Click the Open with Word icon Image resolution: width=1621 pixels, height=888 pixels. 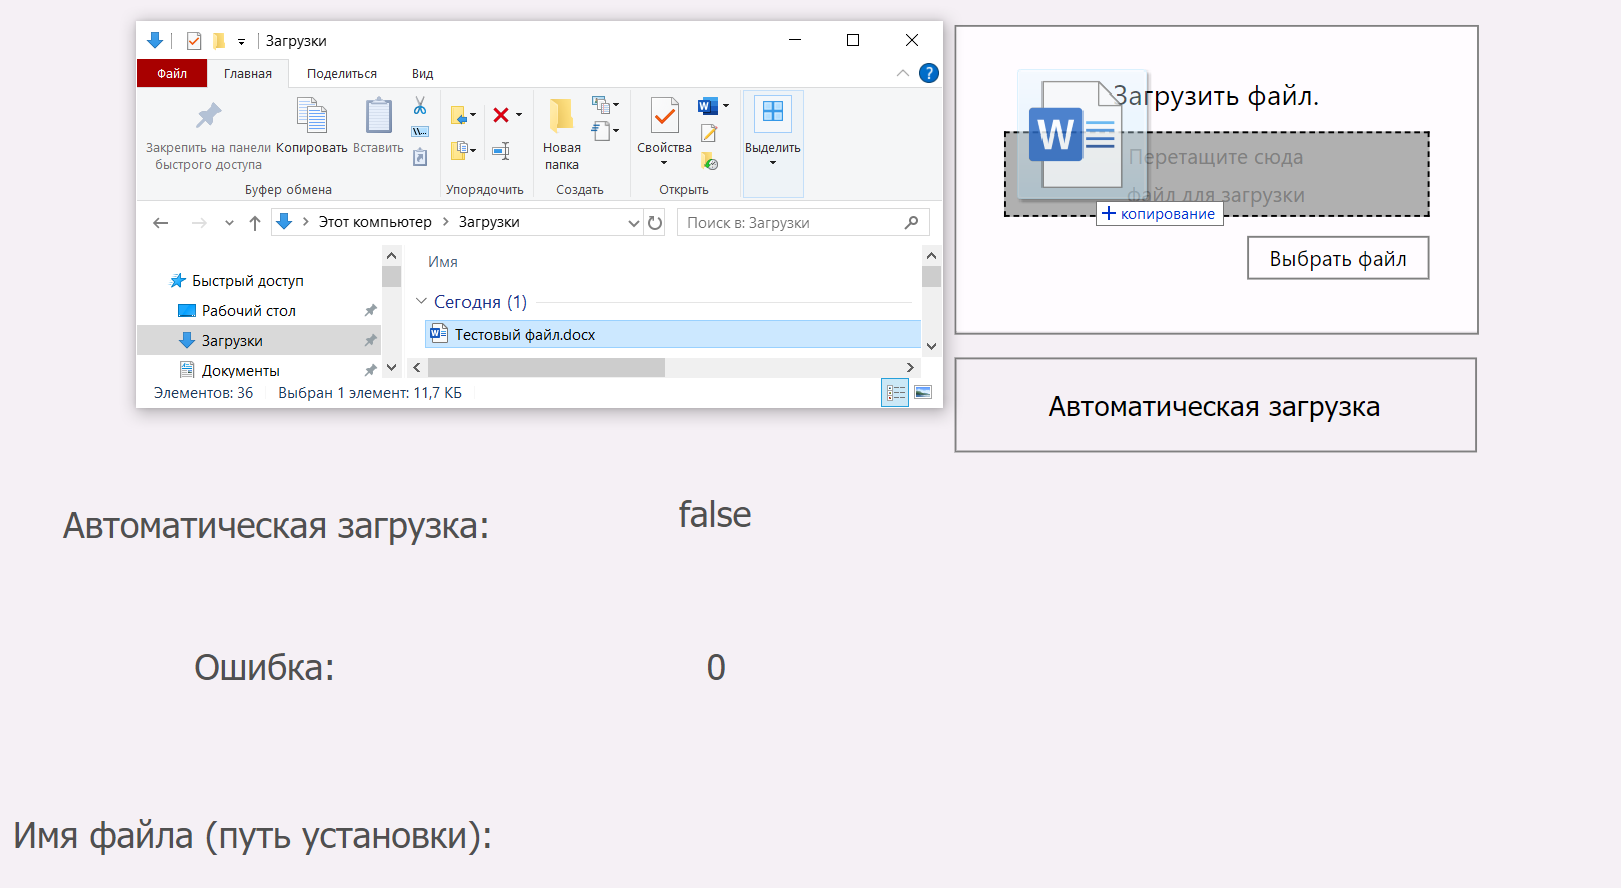coord(708,106)
